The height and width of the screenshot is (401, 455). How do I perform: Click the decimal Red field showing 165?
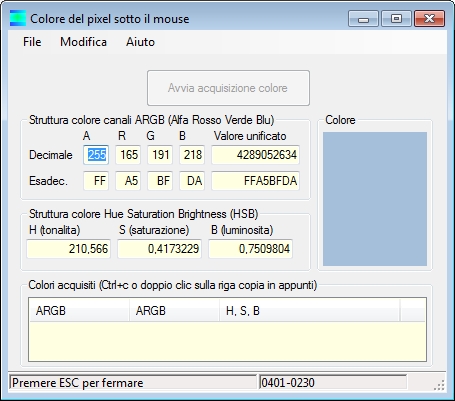pyautogui.click(x=128, y=155)
